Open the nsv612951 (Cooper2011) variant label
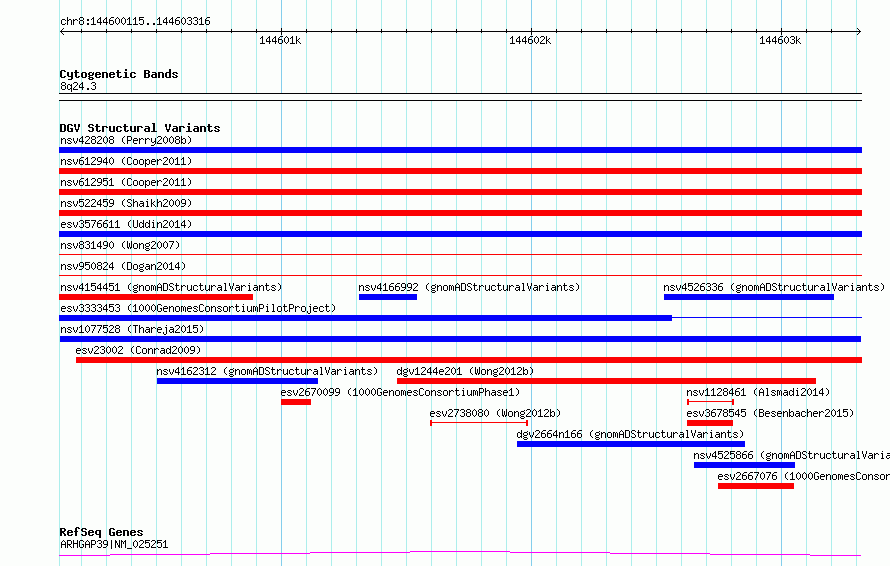This screenshot has height=566, width=890. tap(126, 182)
